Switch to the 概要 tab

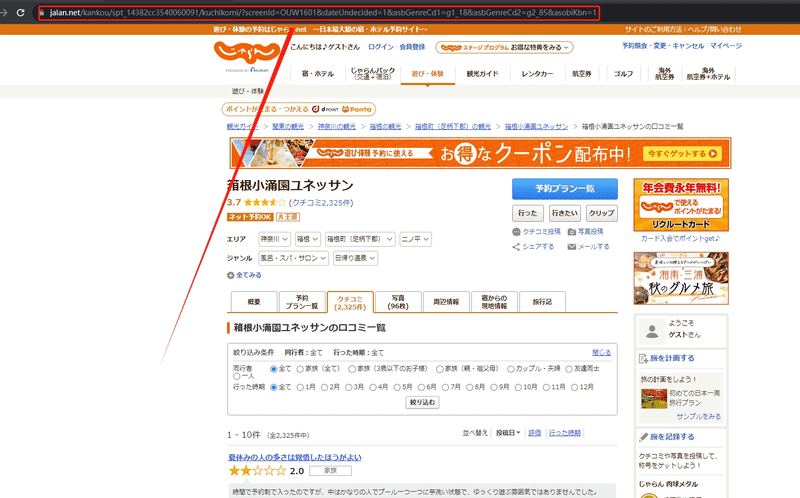tap(254, 302)
